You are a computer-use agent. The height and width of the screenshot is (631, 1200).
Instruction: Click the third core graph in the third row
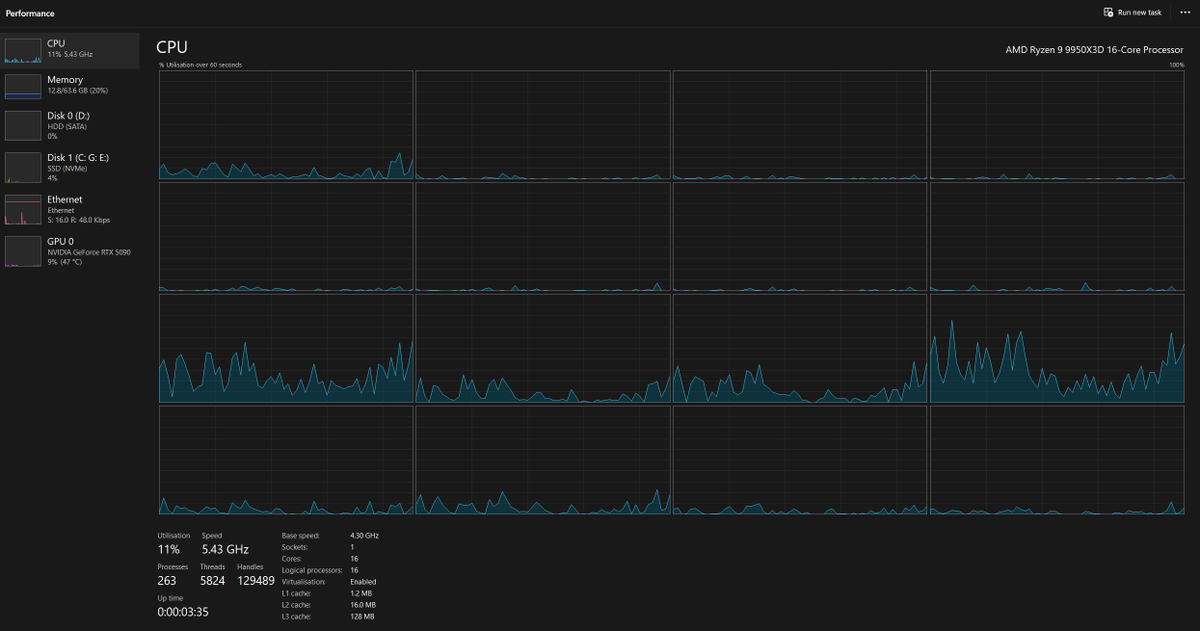(x=800, y=348)
